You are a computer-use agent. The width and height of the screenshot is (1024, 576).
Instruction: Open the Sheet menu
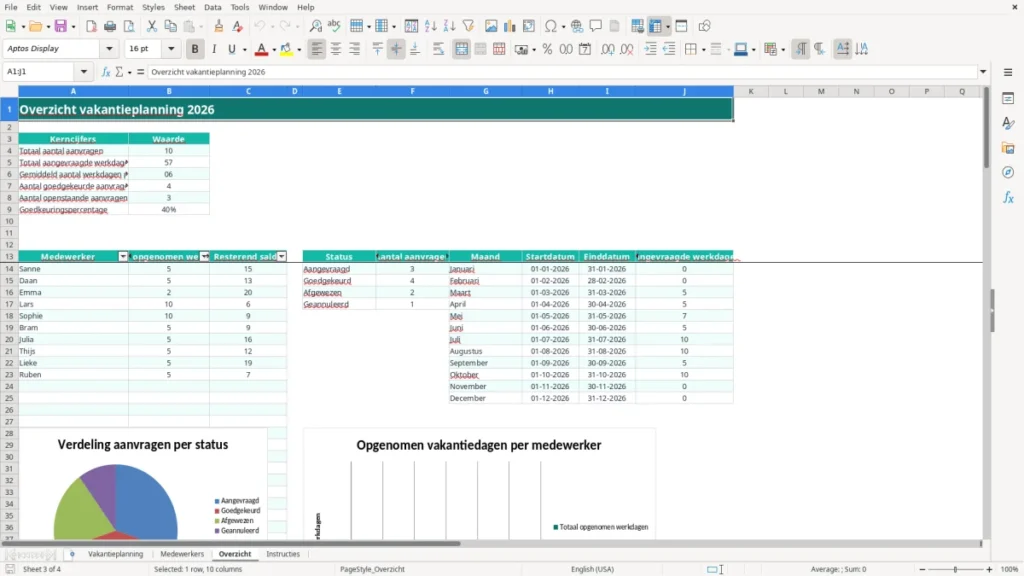point(184,7)
